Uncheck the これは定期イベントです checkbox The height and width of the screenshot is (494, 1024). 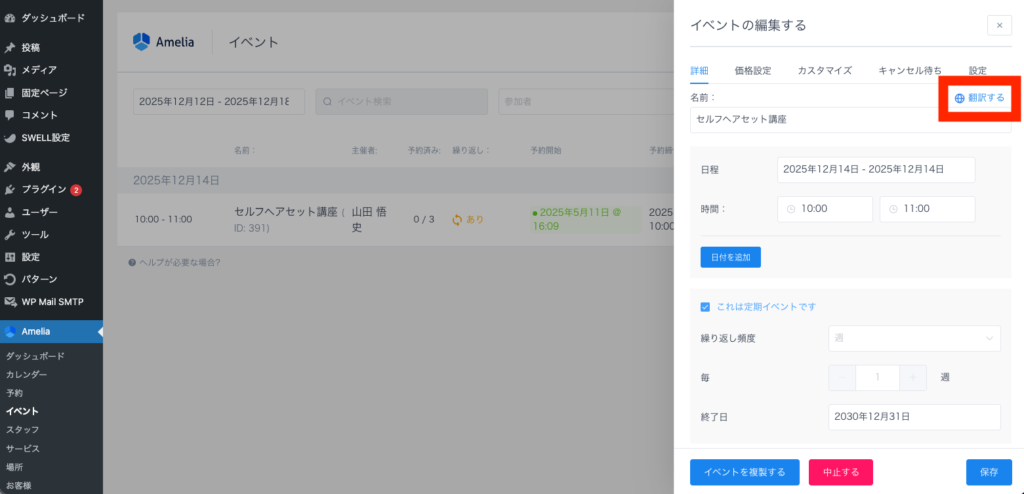[x=706, y=306]
